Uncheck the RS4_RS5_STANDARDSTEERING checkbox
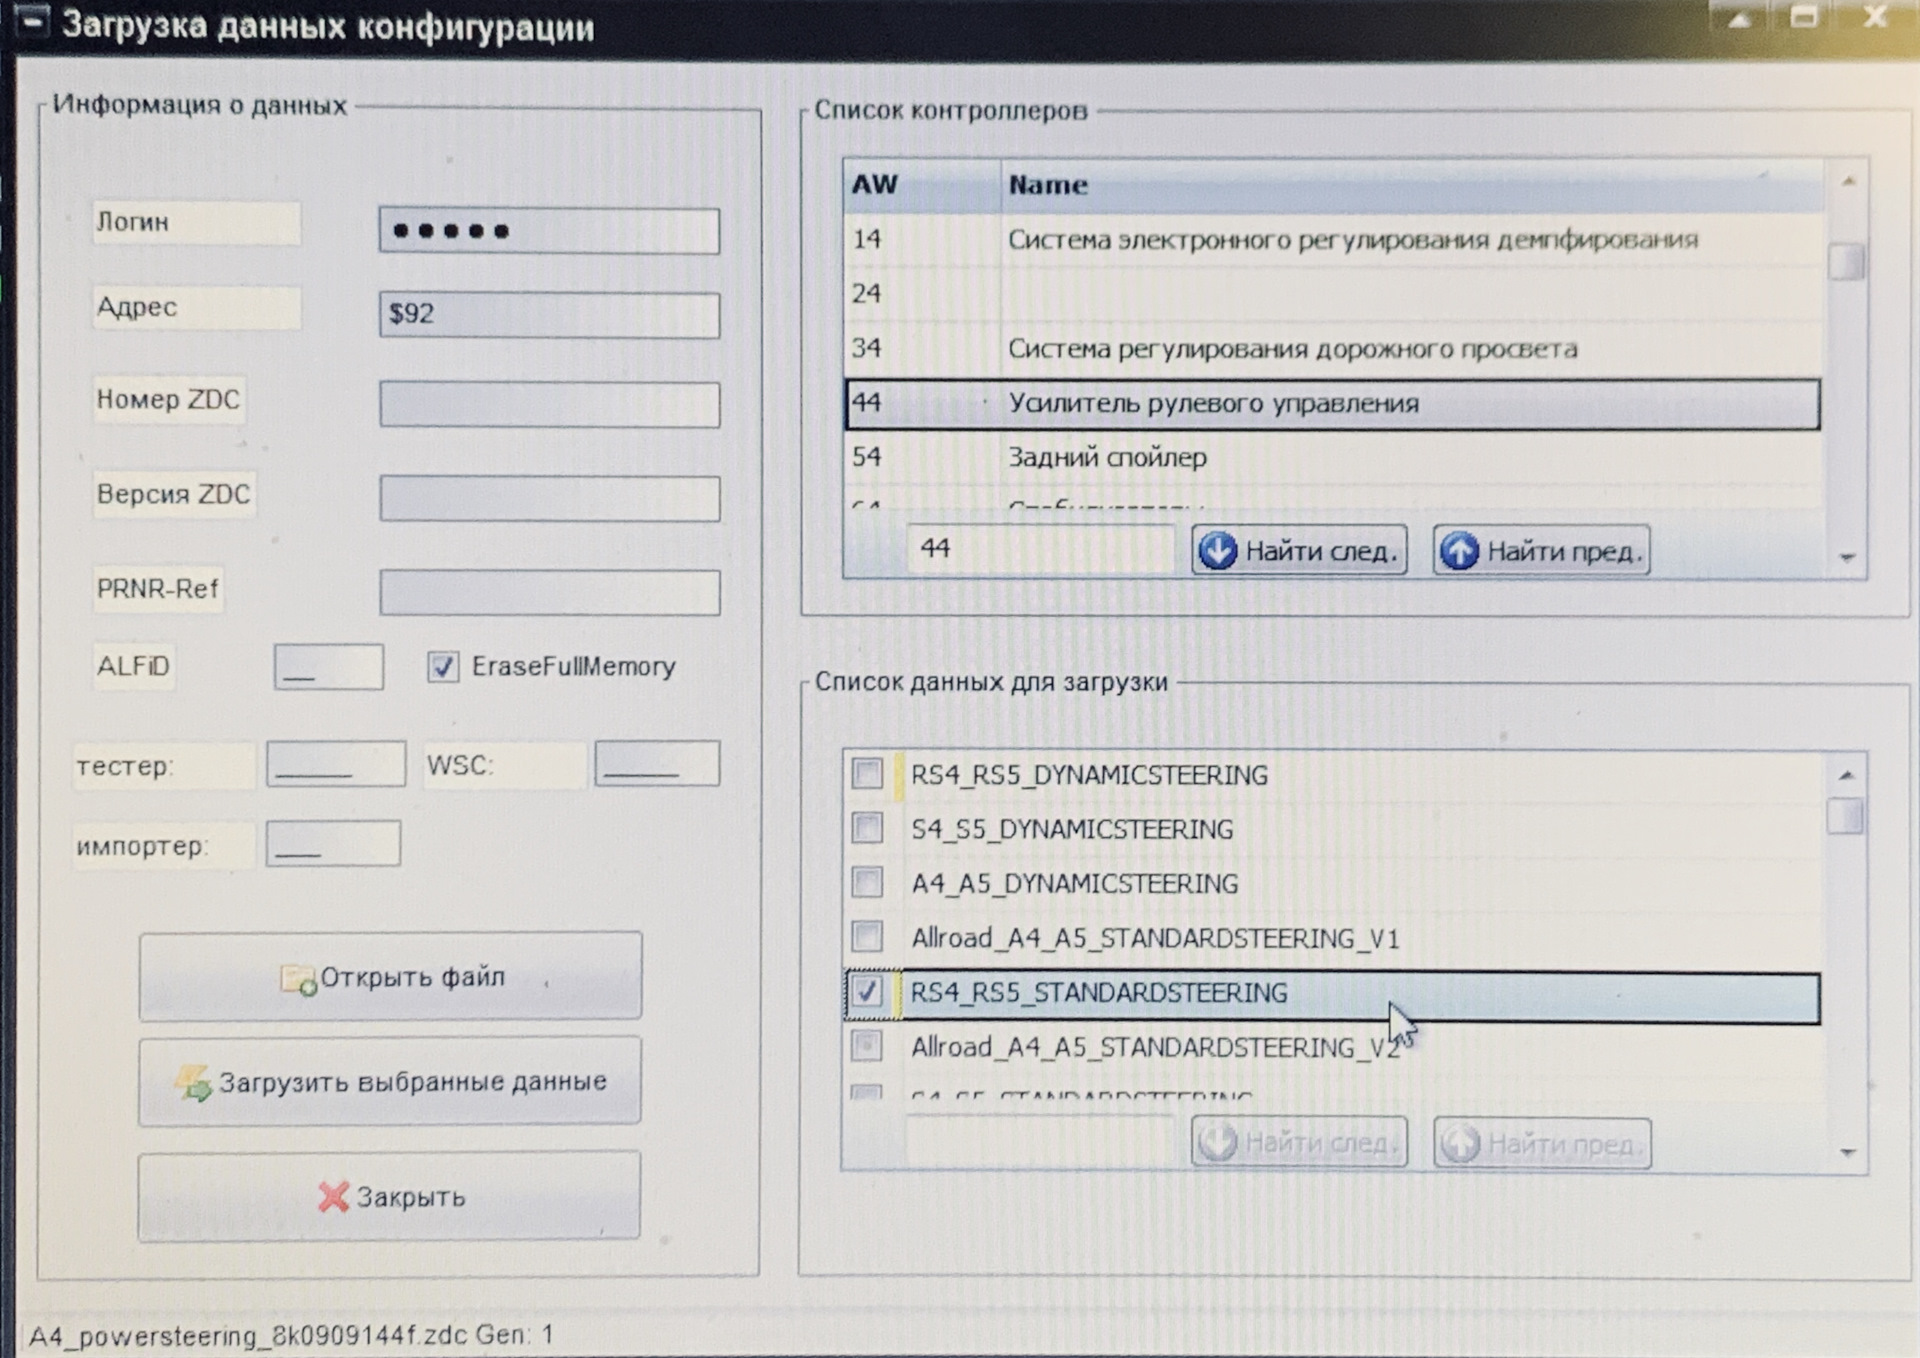 (x=867, y=992)
